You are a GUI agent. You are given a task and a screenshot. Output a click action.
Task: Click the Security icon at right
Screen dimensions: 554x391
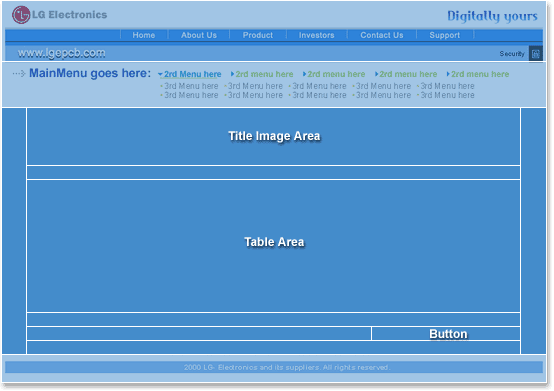tap(536, 54)
